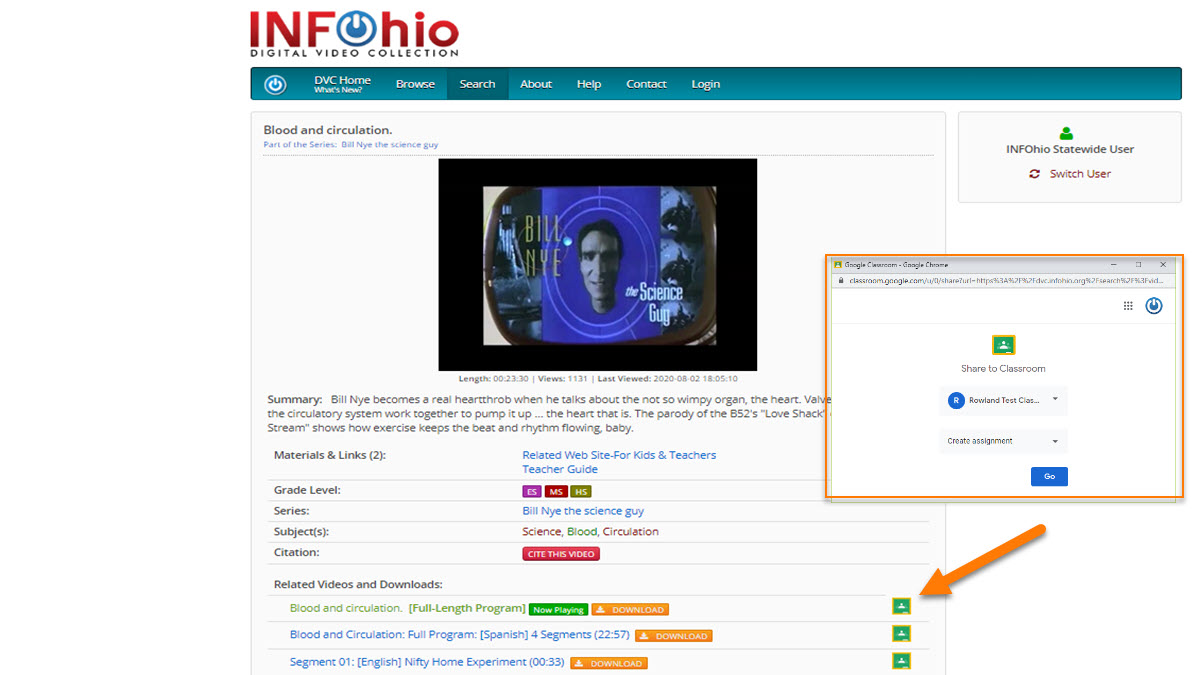The height and width of the screenshot is (675, 1200).
Task: Click the R class avatar circle
Action: pyautogui.click(x=956, y=400)
